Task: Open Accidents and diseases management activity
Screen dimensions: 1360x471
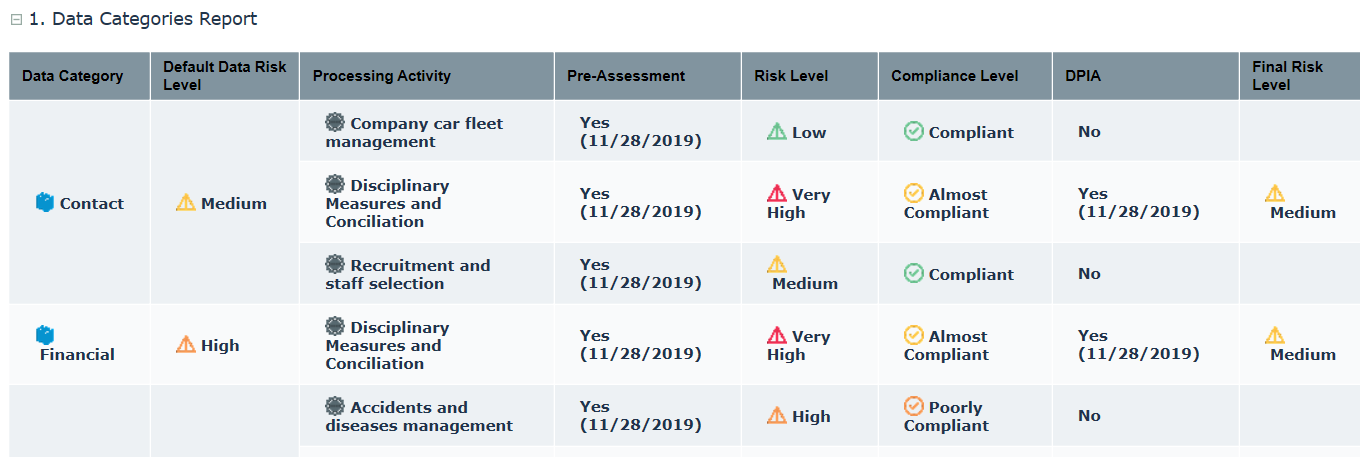Action: pos(419,417)
